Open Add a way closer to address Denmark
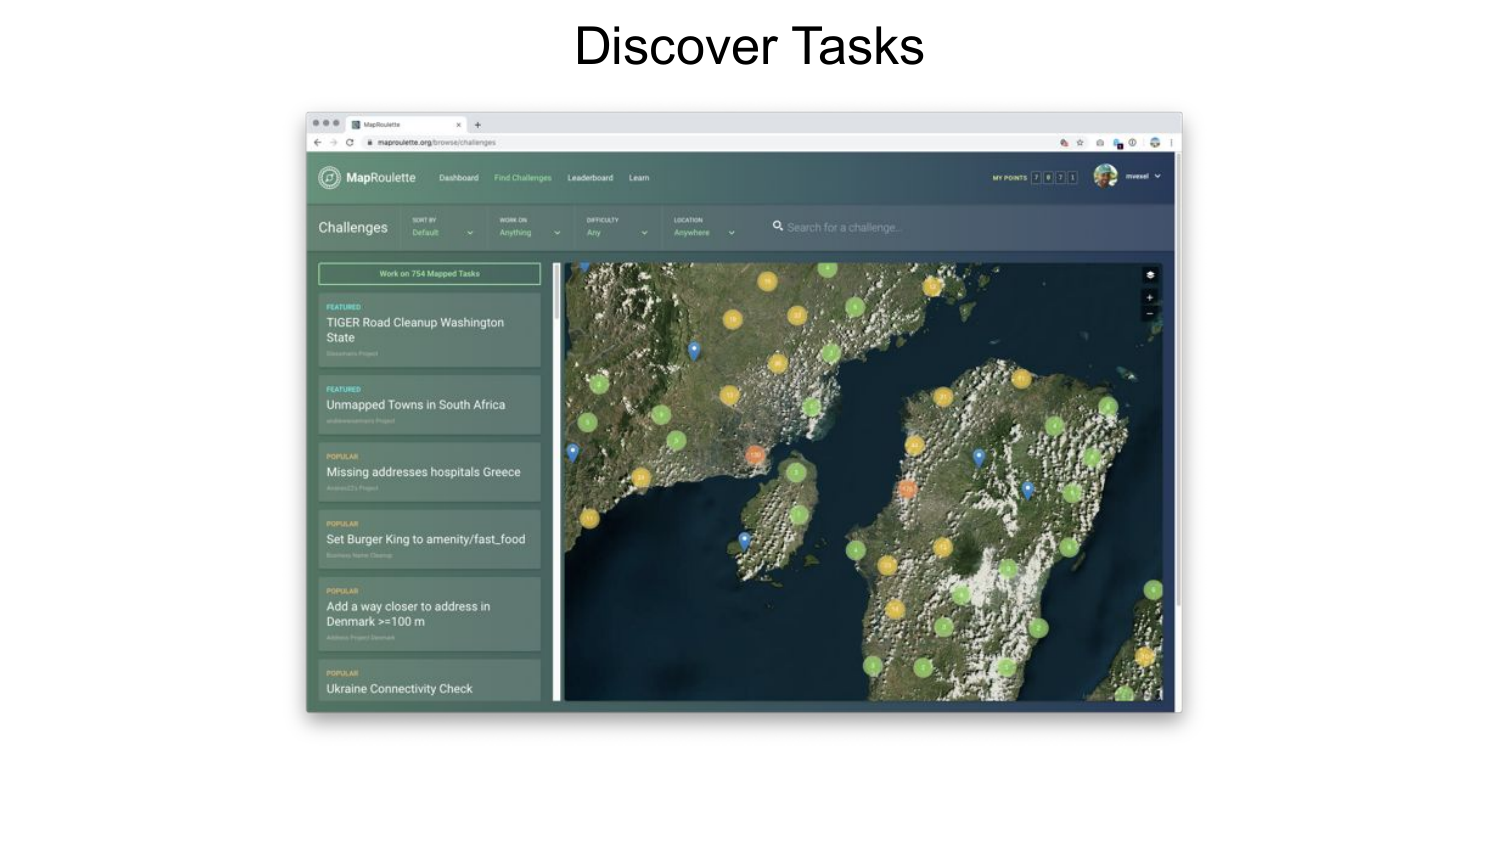The image size is (1500, 844). coord(429,614)
